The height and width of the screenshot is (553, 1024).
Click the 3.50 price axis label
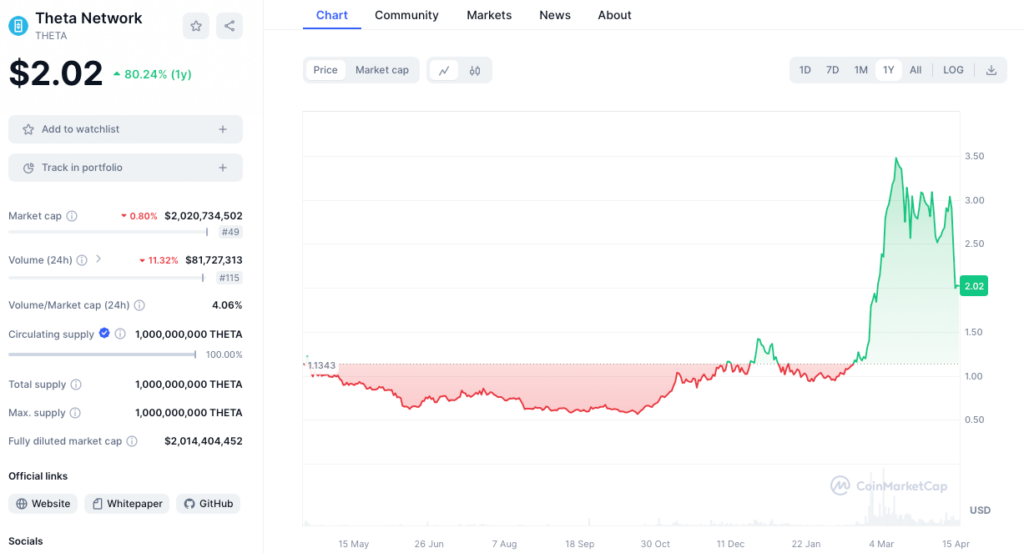pos(974,156)
